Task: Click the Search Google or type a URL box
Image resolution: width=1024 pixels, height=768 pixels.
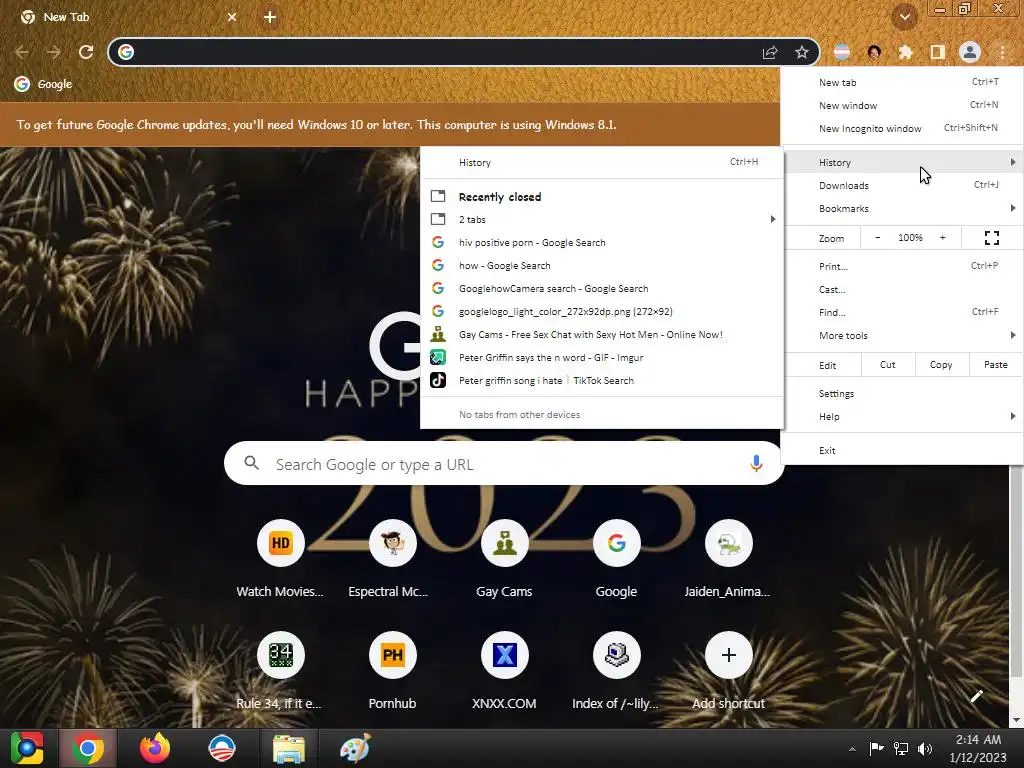Action: pos(504,464)
